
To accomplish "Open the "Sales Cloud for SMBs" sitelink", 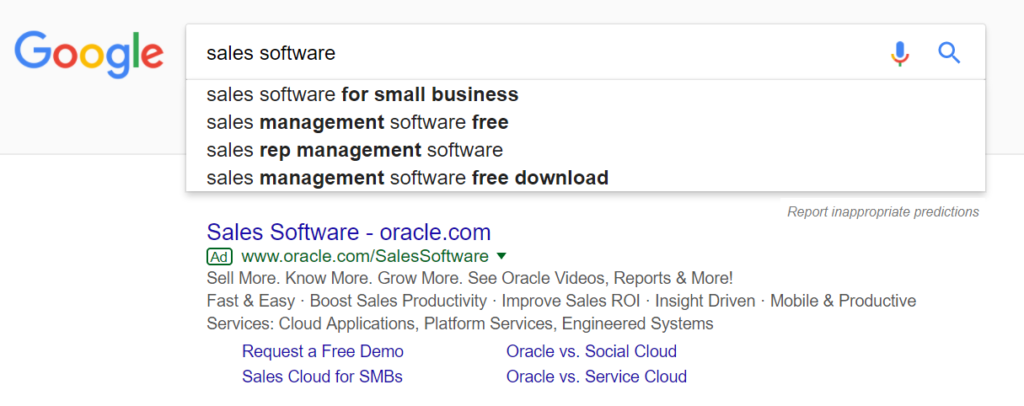I will coord(322,377).
